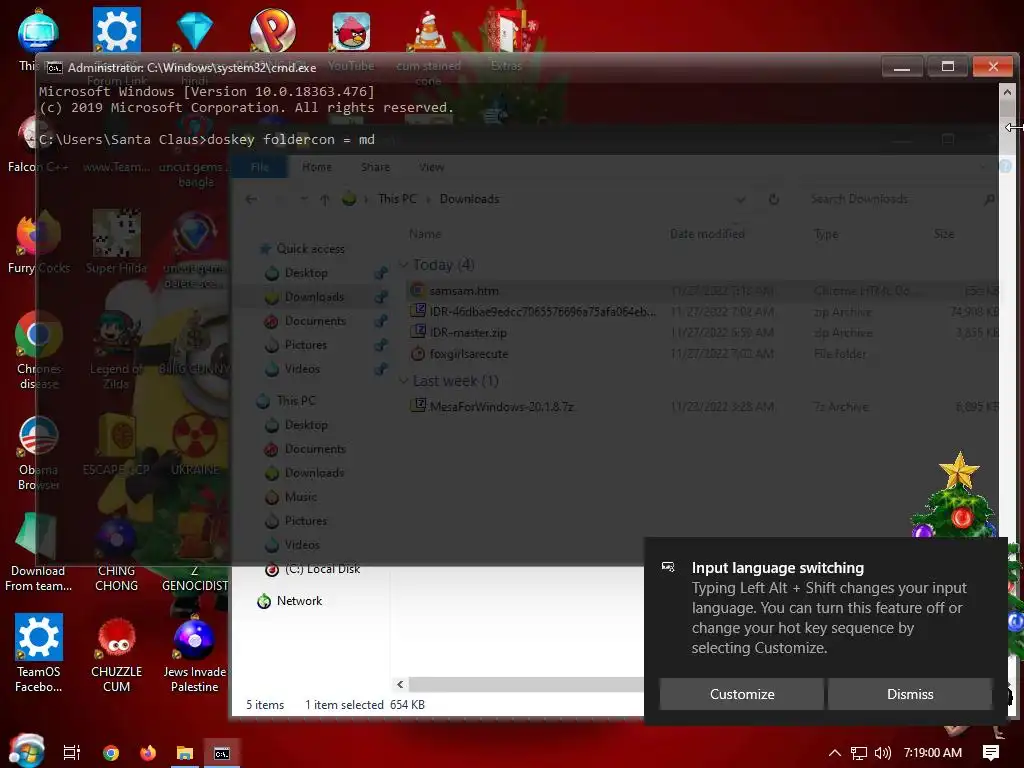Open Explorer recent locations dropdown
The width and height of the screenshot is (1024, 768).
[304, 199]
